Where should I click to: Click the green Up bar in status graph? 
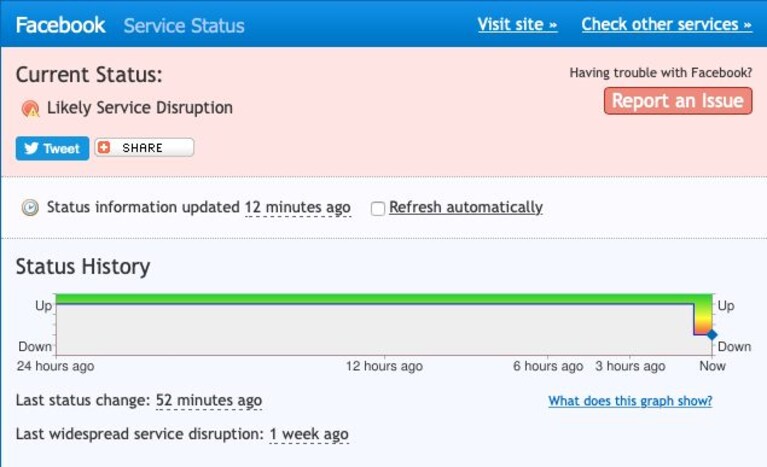[x=375, y=299]
